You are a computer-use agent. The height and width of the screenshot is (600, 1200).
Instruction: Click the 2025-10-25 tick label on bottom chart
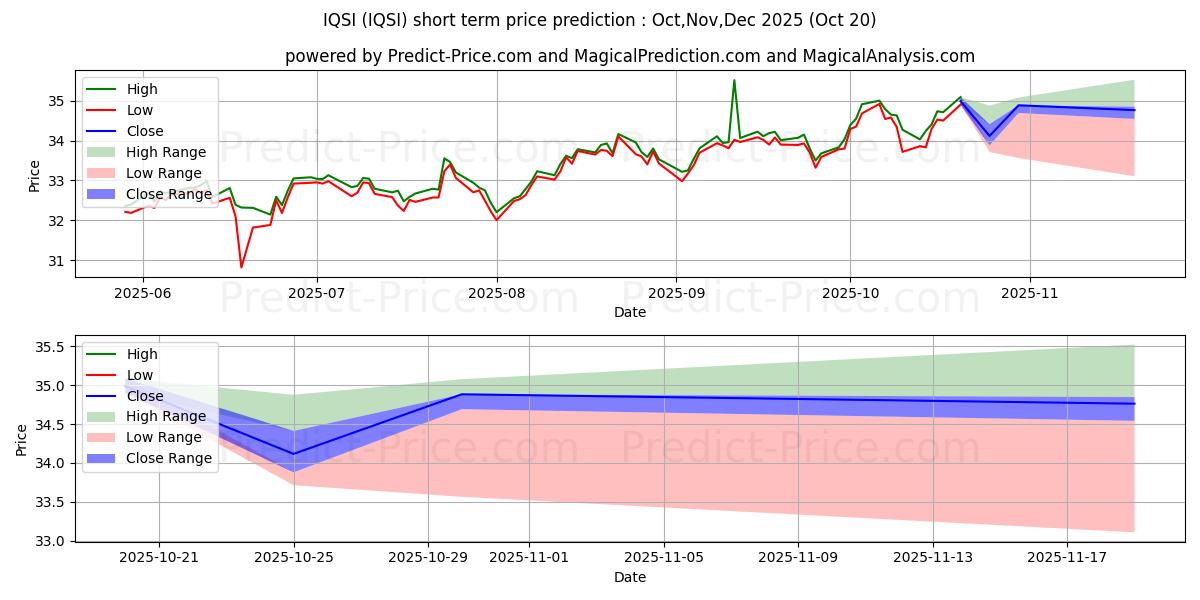[294, 556]
